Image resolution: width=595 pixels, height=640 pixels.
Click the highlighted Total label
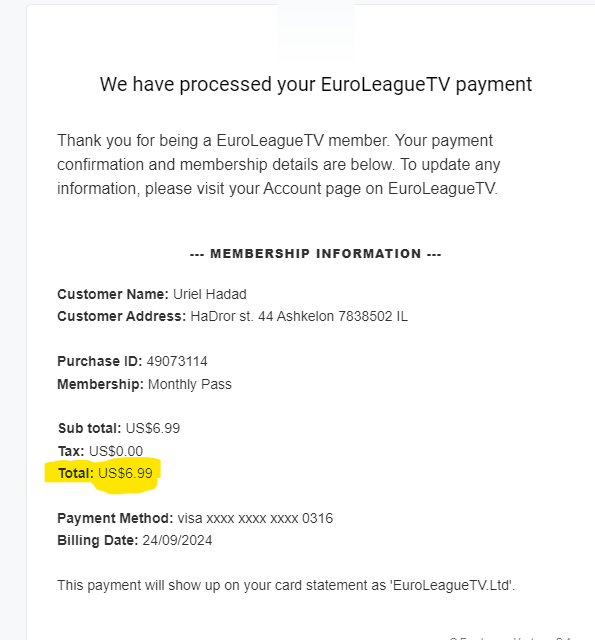76,473
